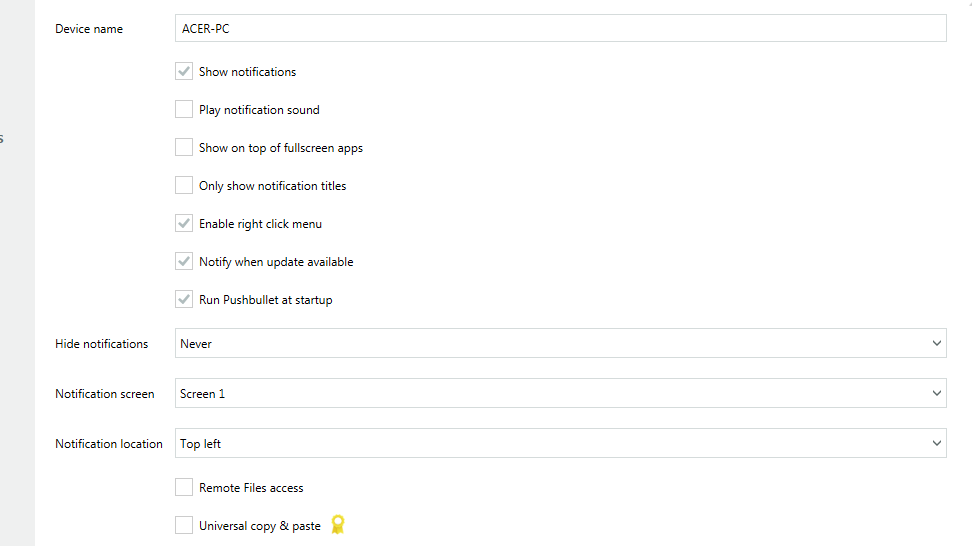The image size is (972, 546).
Task: Click the Notification location label text
Action: (x=109, y=444)
